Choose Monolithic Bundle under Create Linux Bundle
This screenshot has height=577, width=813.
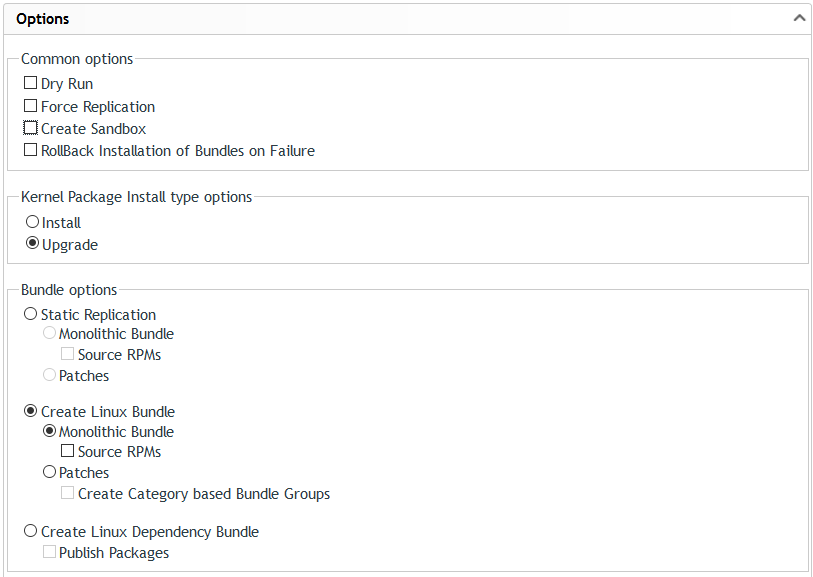pos(50,432)
